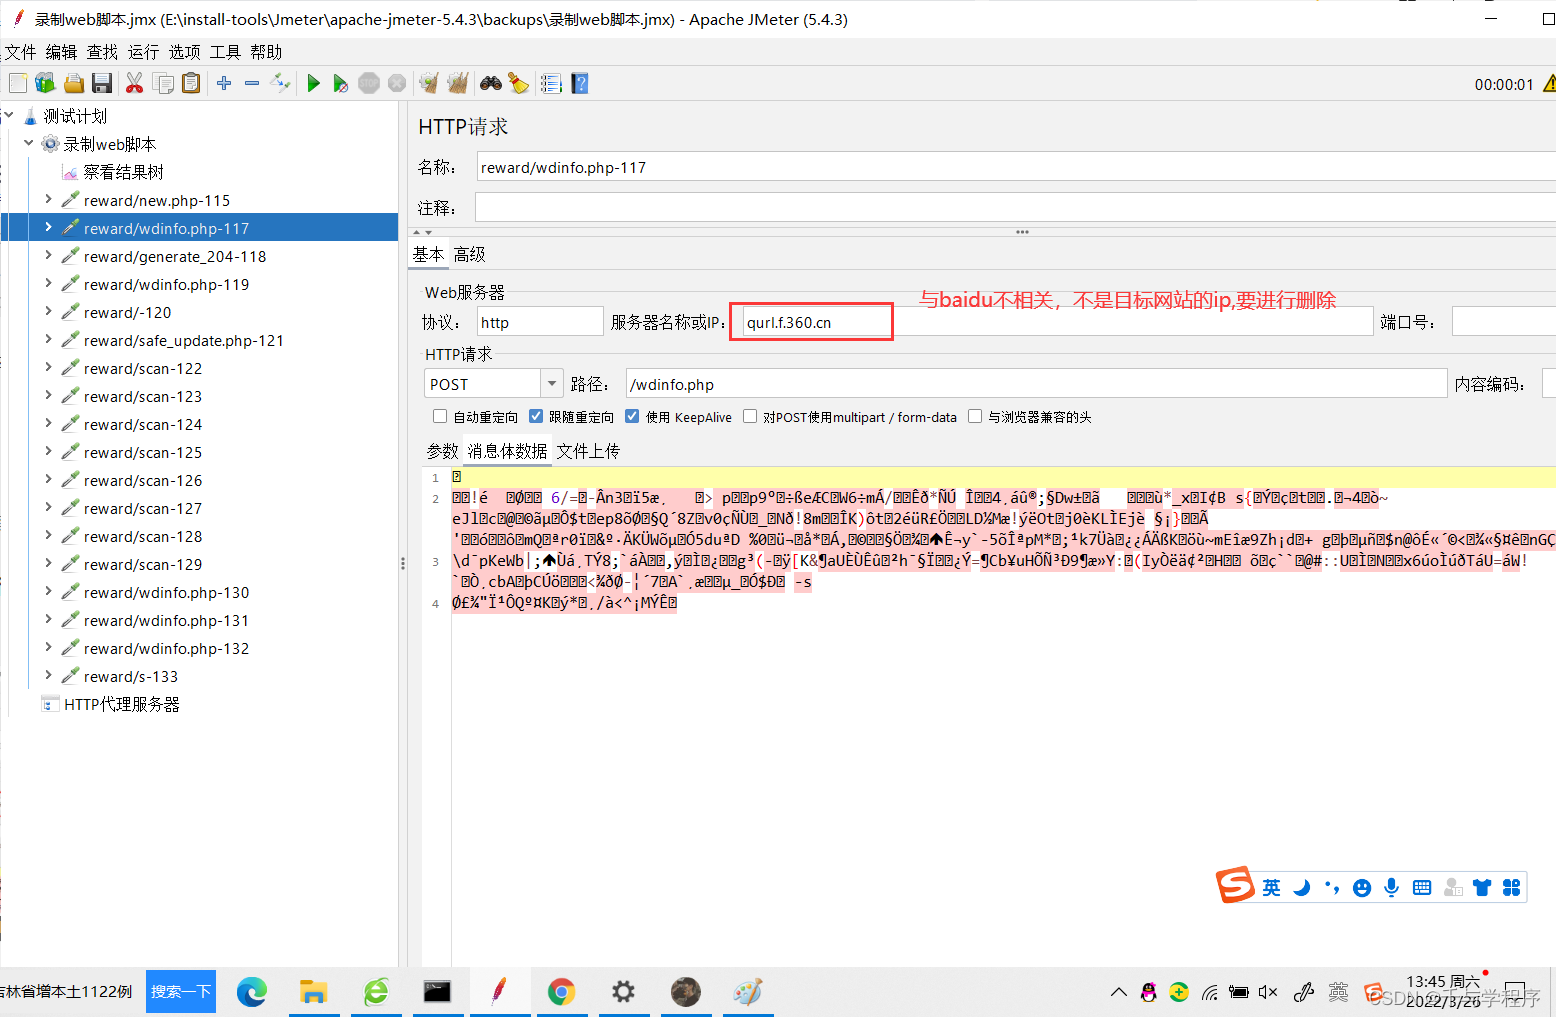Click the Copy icon in toolbar

163,83
